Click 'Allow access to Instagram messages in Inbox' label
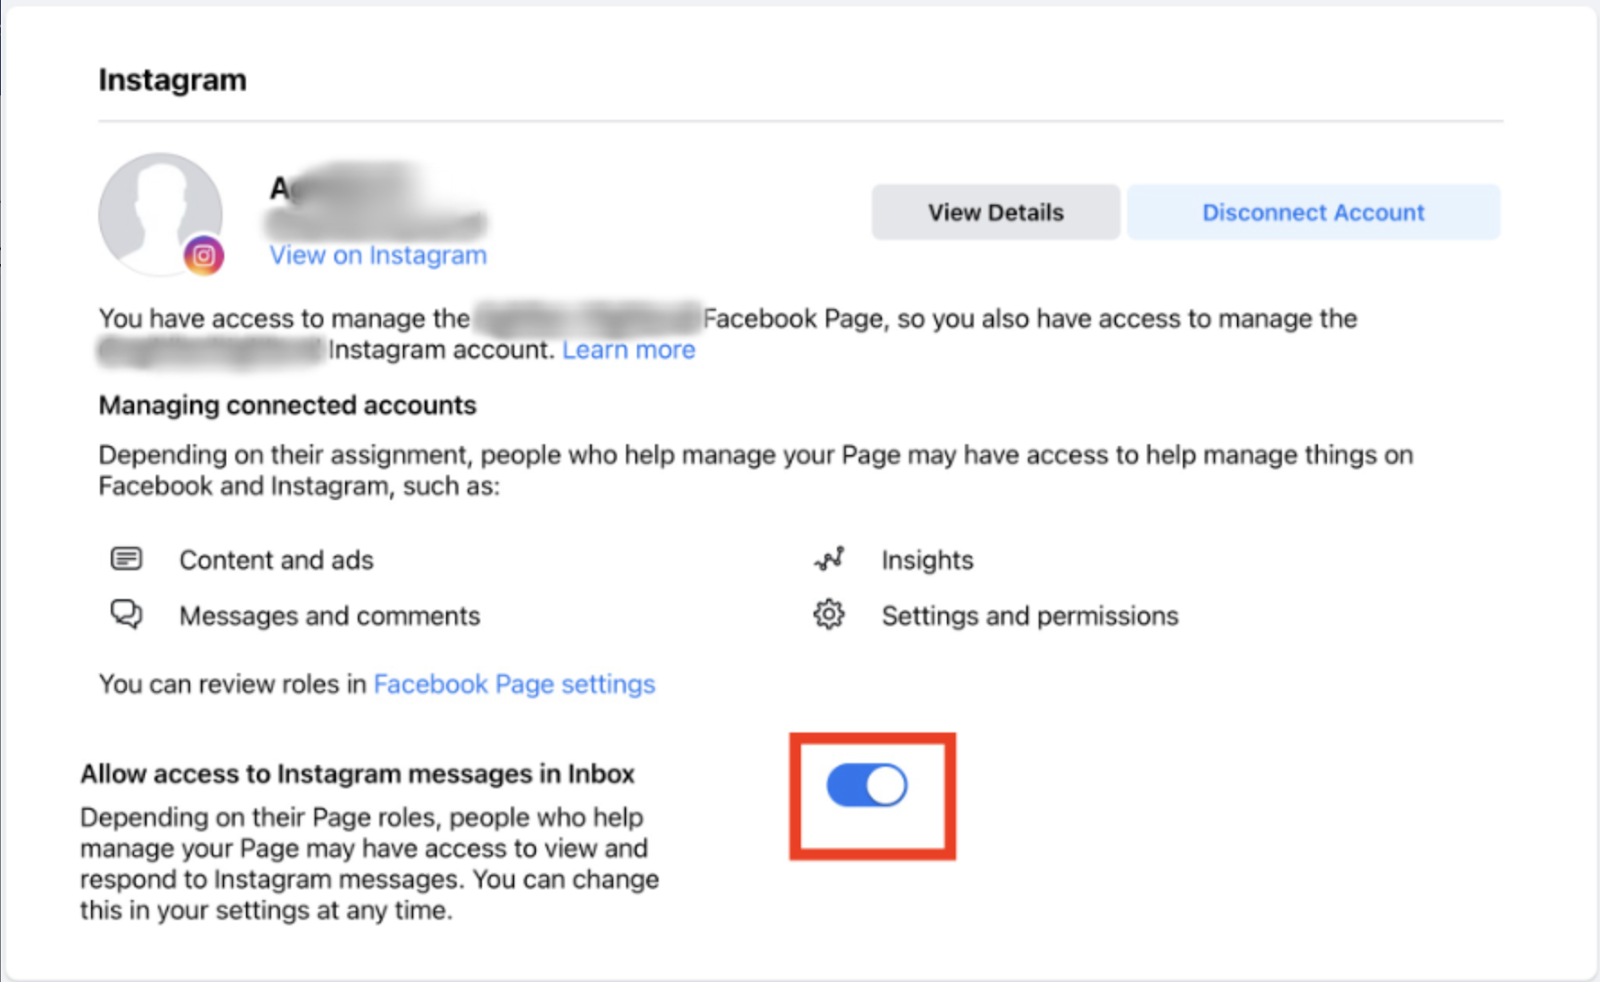Screen dimensions: 1600x982 [x=358, y=774]
